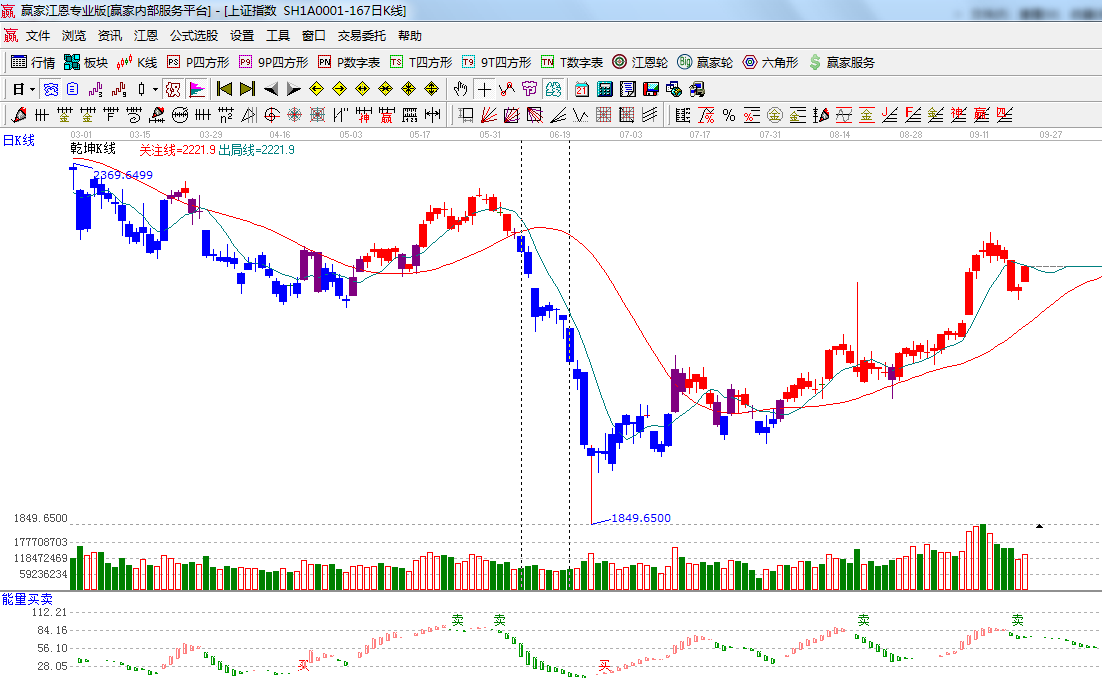The image size is (1102, 678).
Task: Click the floppy disk save icon
Action: [650, 89]
